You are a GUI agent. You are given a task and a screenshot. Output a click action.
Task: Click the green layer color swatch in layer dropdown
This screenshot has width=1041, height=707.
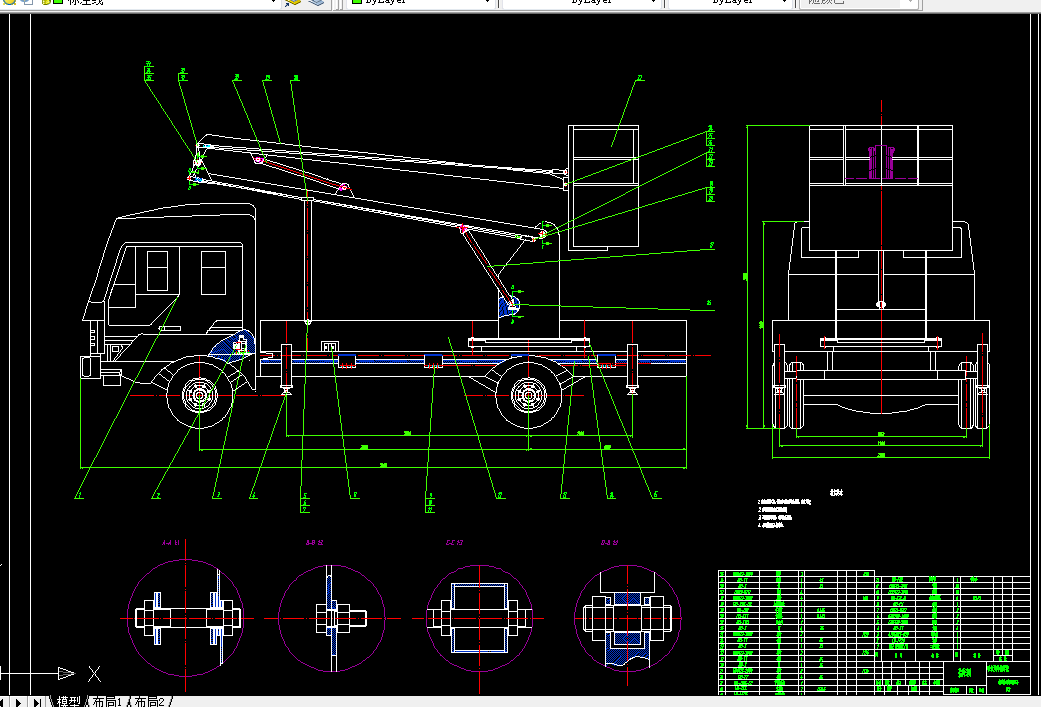pos(58,2)
